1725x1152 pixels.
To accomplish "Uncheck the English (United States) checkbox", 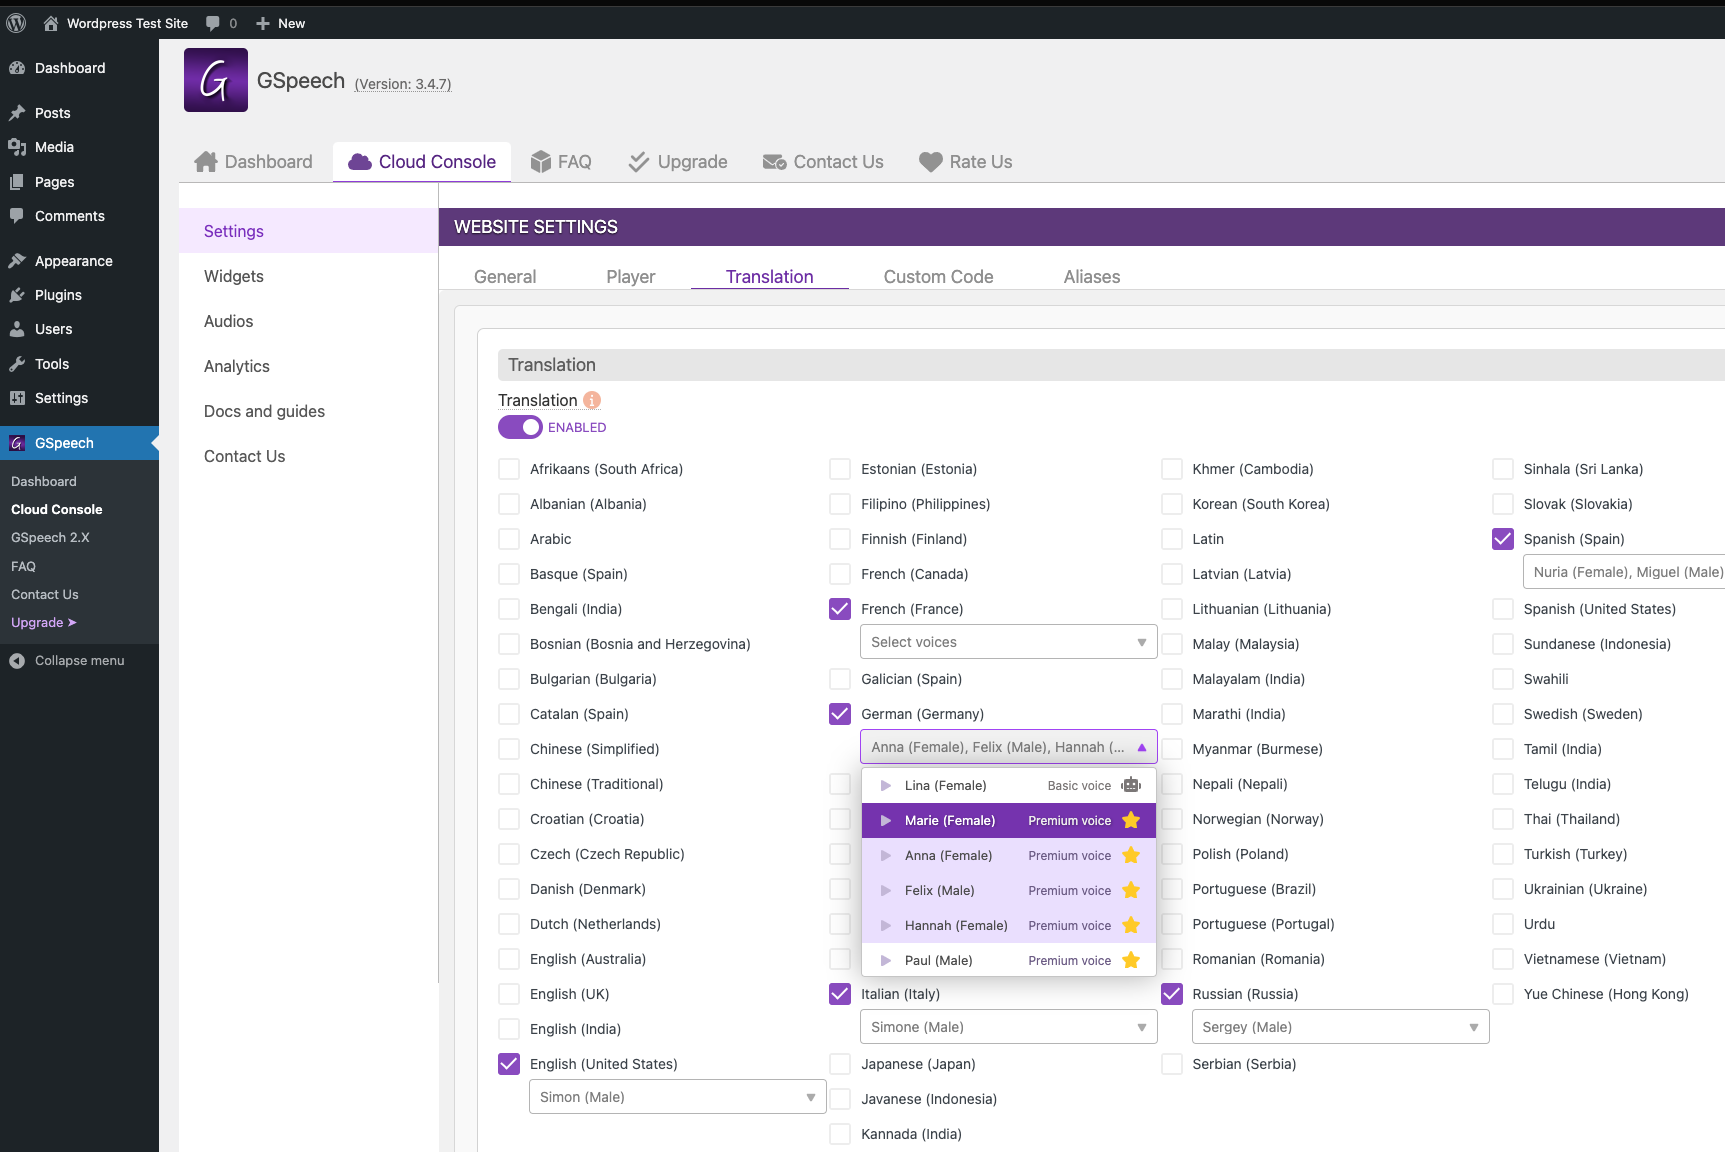I will pos(509,1064).
